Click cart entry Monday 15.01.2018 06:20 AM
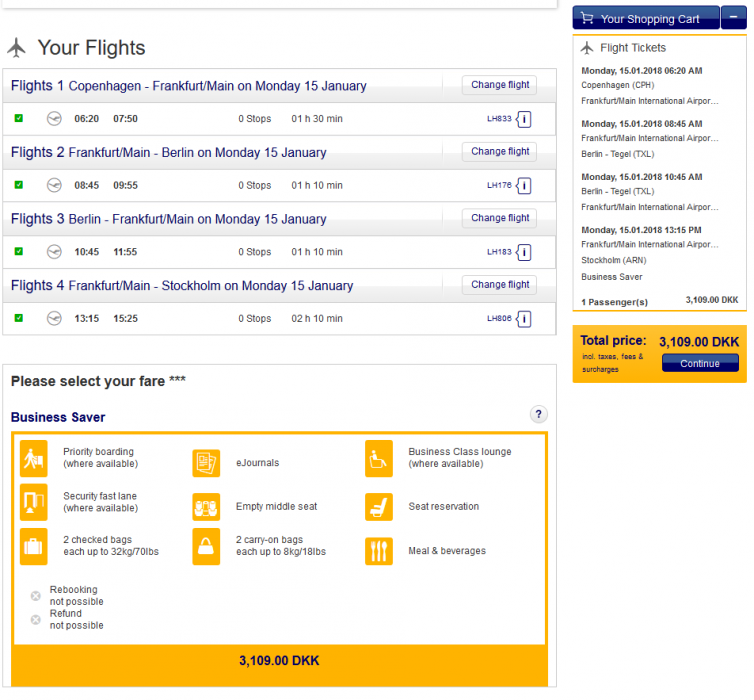The image size is (754, 700). click(x=641, y=71)
